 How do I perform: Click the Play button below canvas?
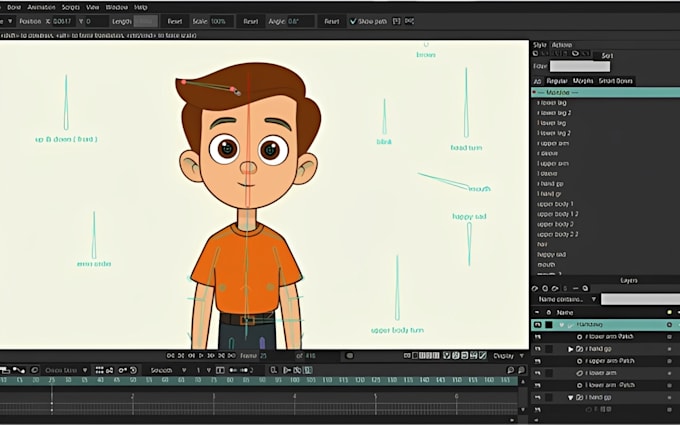click(x=201, y=356)
